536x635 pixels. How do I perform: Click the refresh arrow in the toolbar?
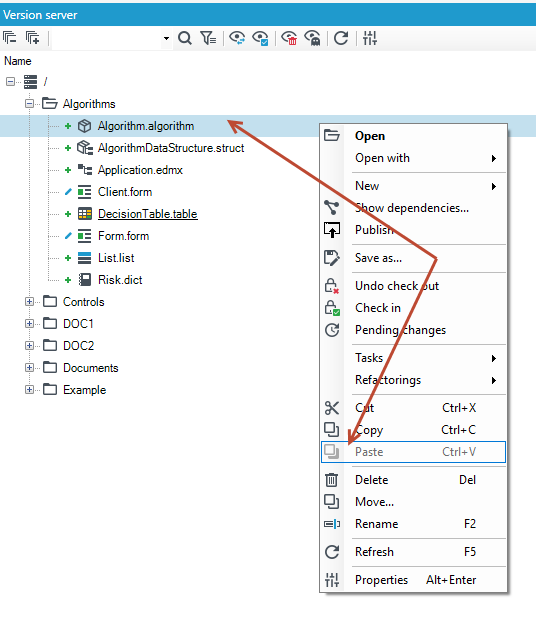[x=341, y=38]
